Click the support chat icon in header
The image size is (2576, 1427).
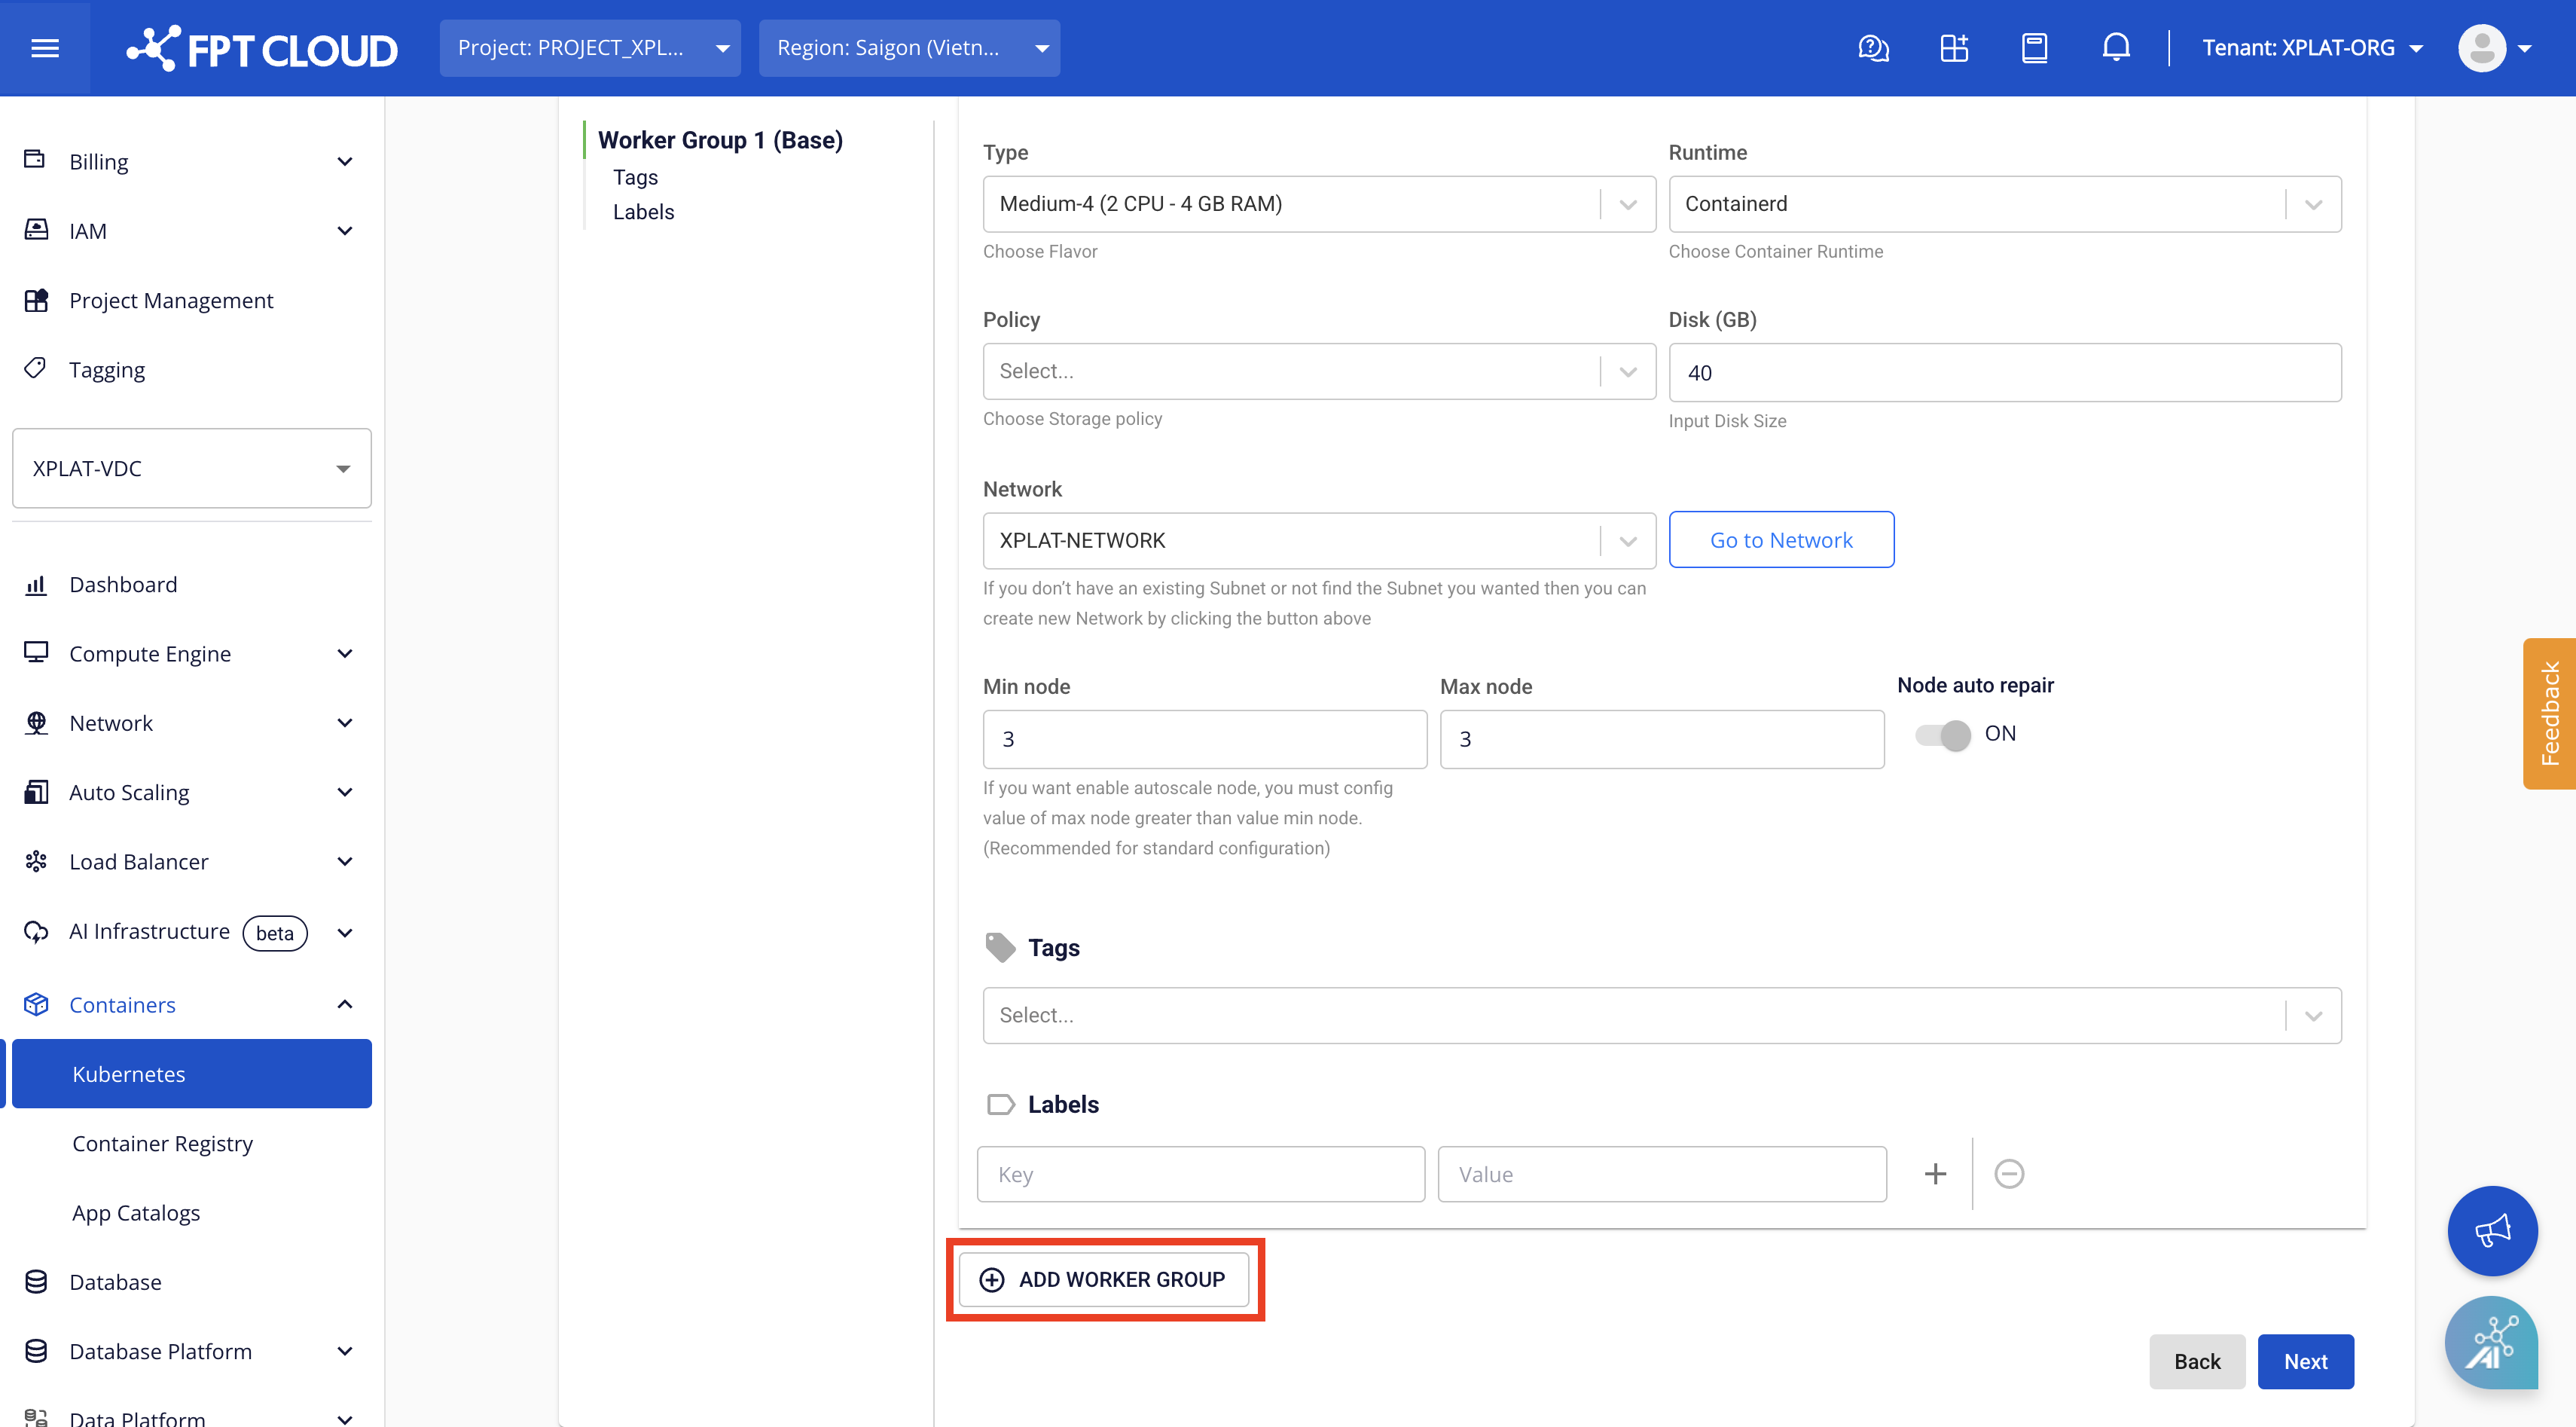(1873, 48)
